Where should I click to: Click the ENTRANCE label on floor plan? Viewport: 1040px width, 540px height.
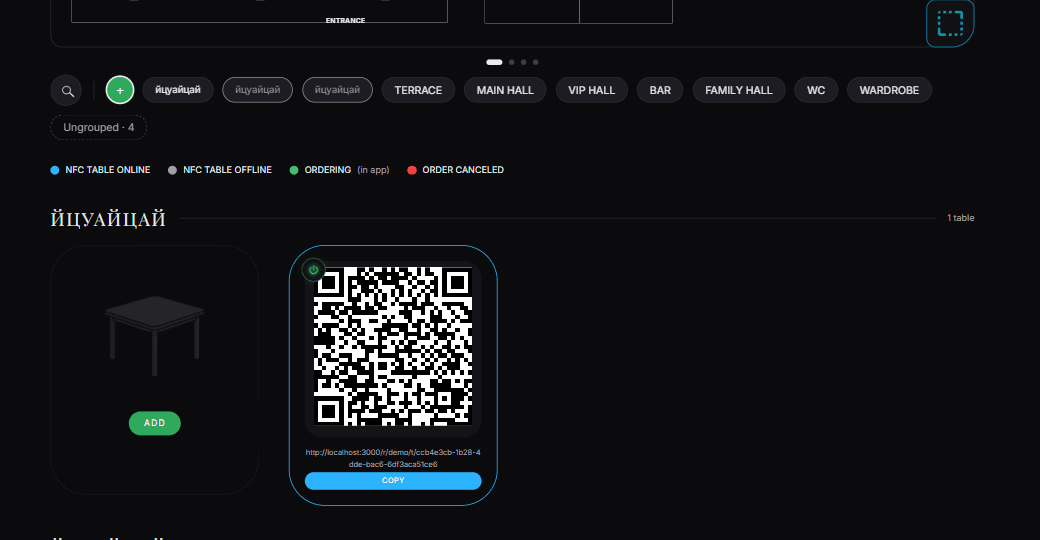point(346,21)
